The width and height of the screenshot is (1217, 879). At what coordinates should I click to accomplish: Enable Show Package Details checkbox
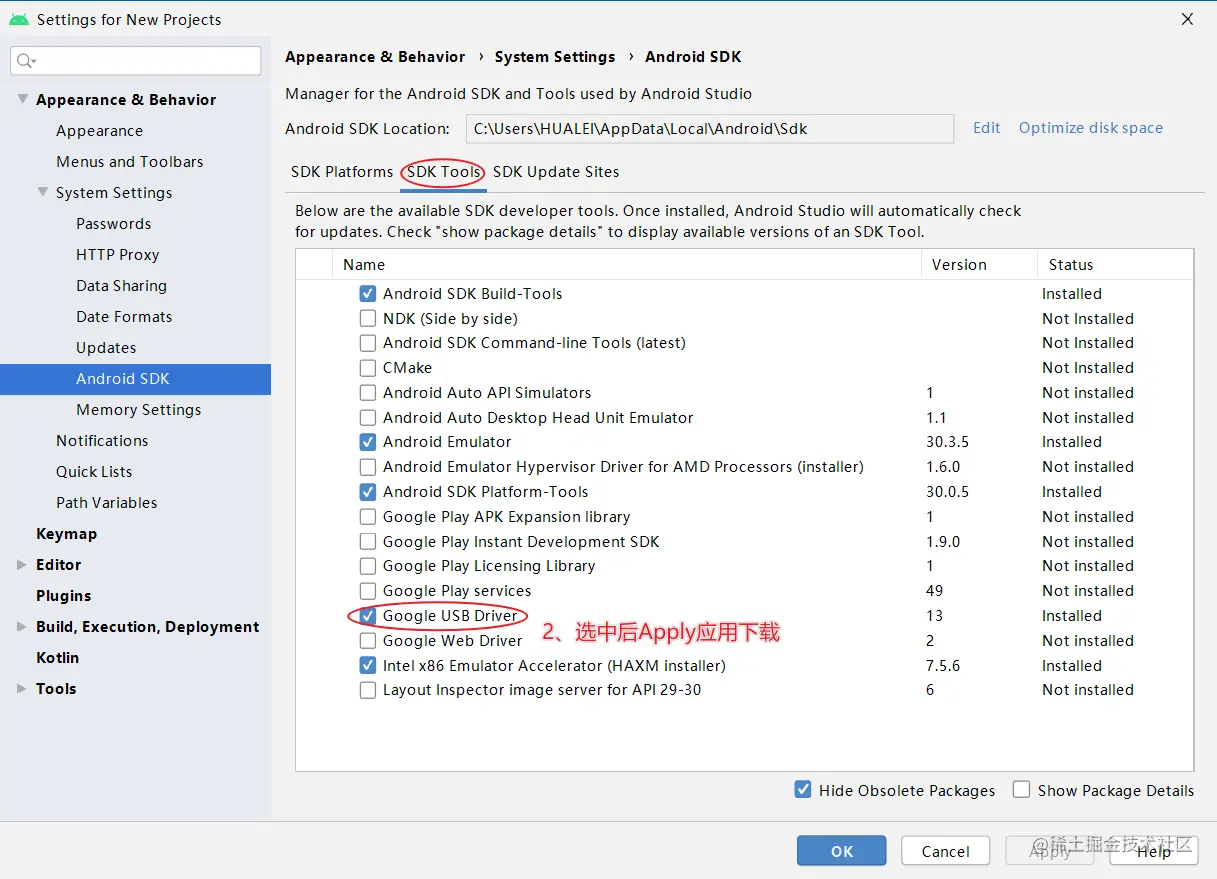[x=1021, y=790]
